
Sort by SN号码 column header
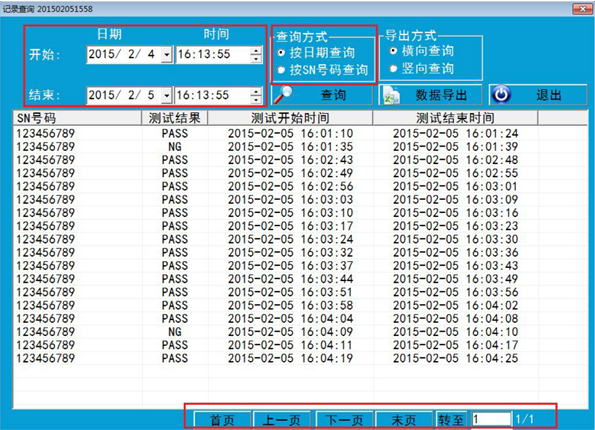pyautogui.click(x=77, y=118)
